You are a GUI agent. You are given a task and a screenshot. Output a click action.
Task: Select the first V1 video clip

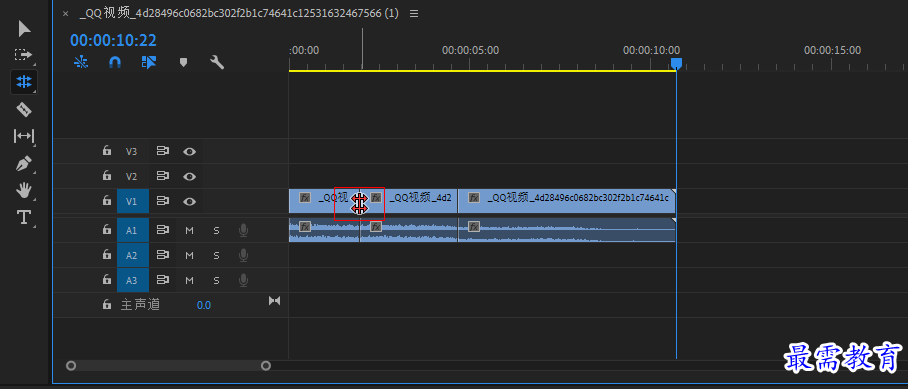click(324, 201)
